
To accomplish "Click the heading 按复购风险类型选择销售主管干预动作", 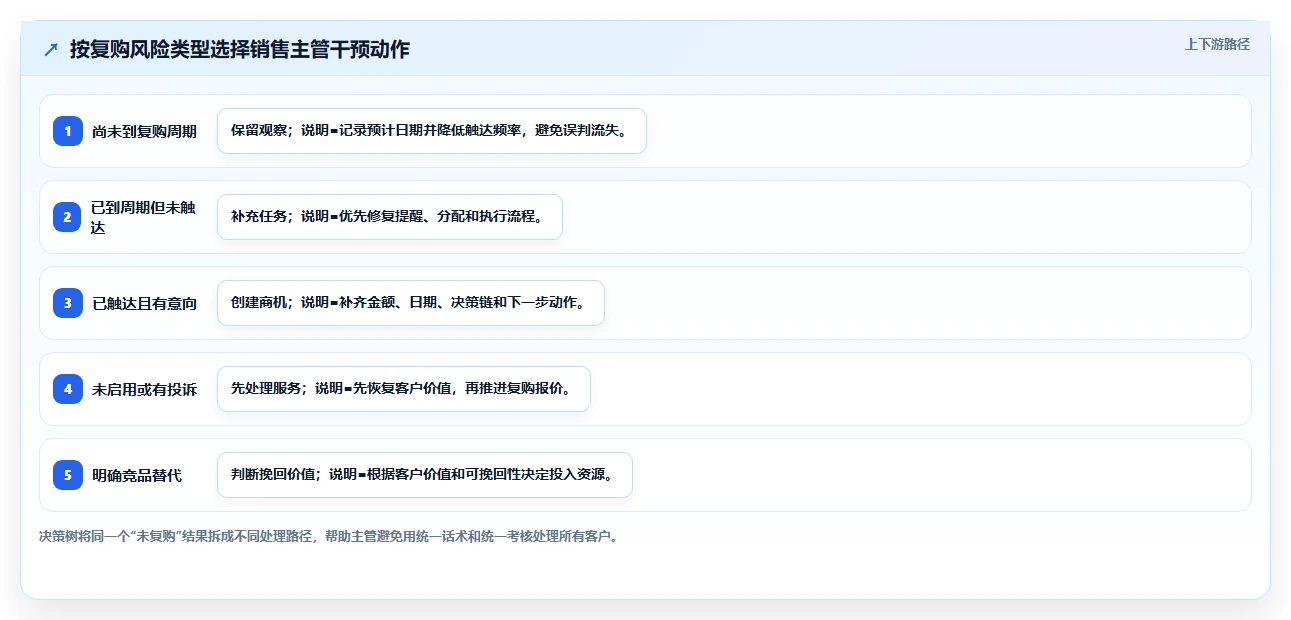I will [x=240, y=49].
